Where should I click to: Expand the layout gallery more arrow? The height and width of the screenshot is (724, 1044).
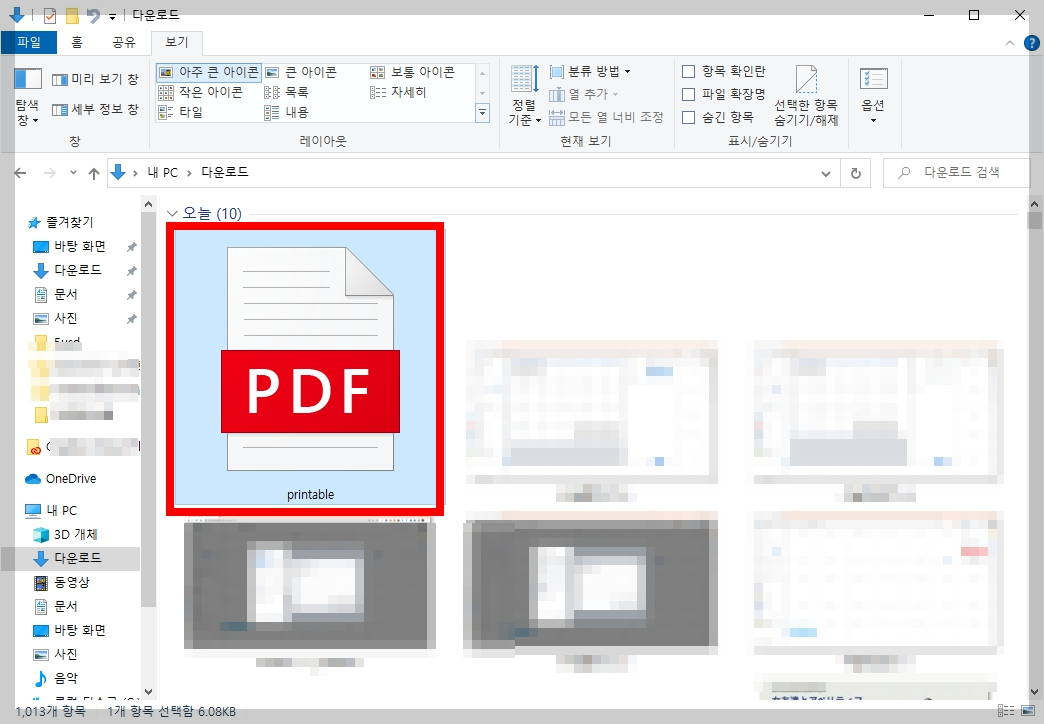tap(483, 113)
